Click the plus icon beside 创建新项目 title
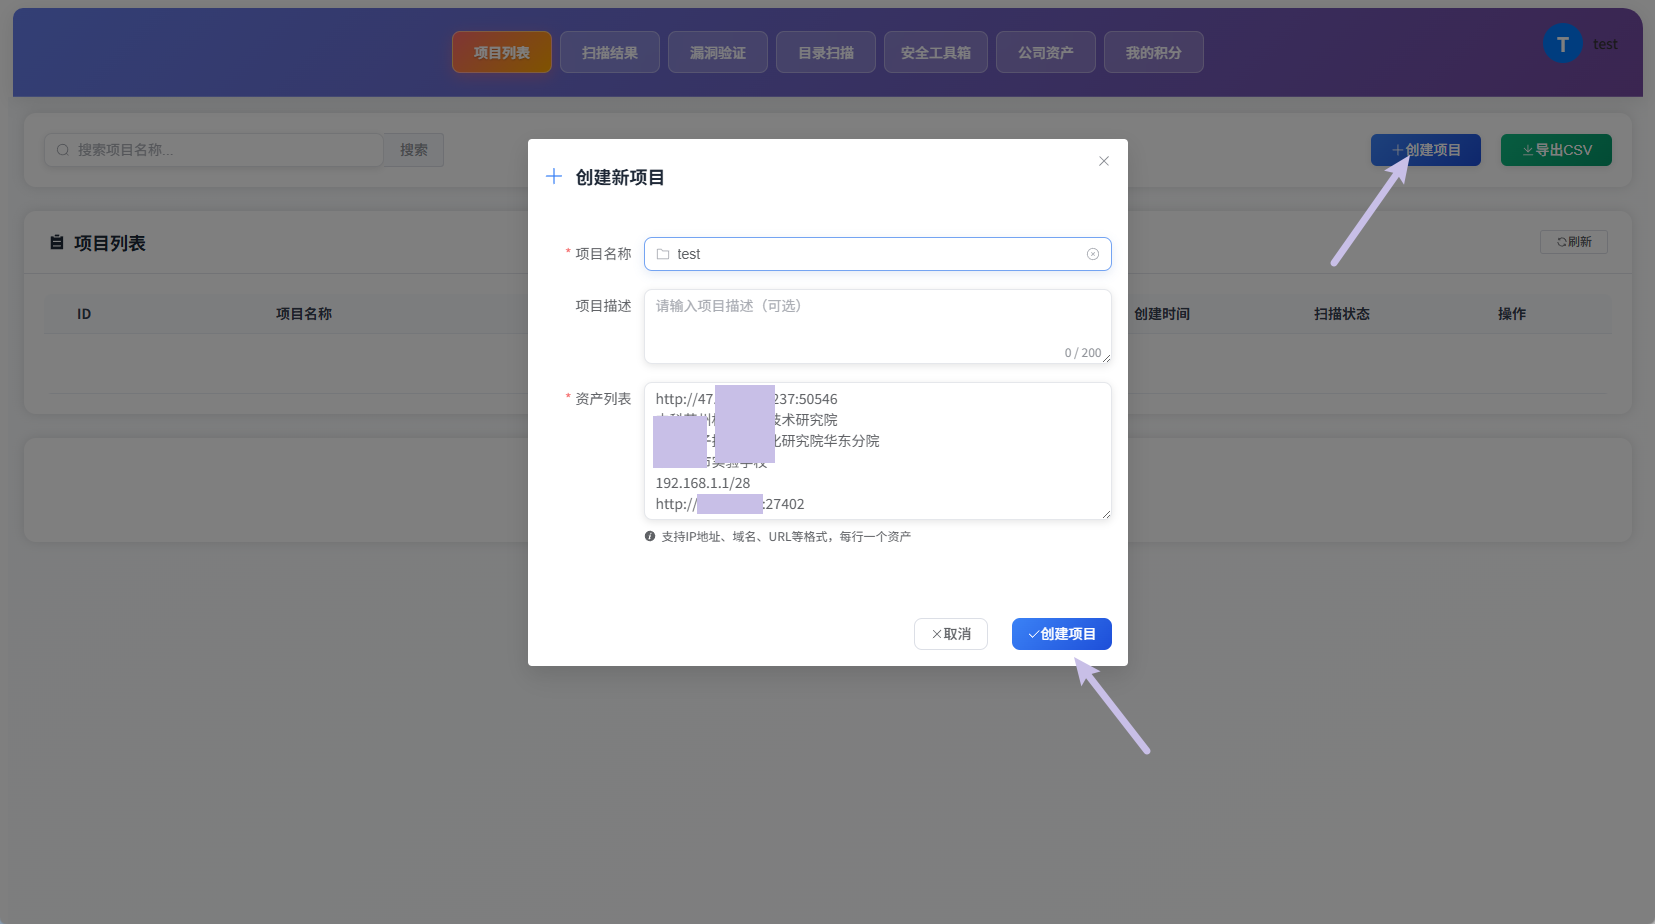The width and height of the screenshot is (1655, 924). click(x=554, y=177)
